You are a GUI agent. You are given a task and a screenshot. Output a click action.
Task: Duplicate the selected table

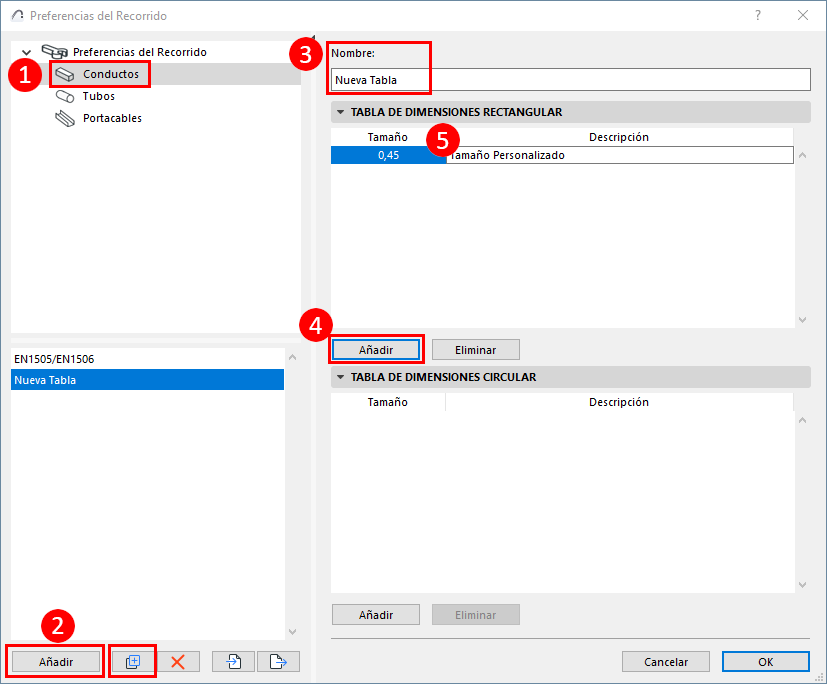pos(133,661)
